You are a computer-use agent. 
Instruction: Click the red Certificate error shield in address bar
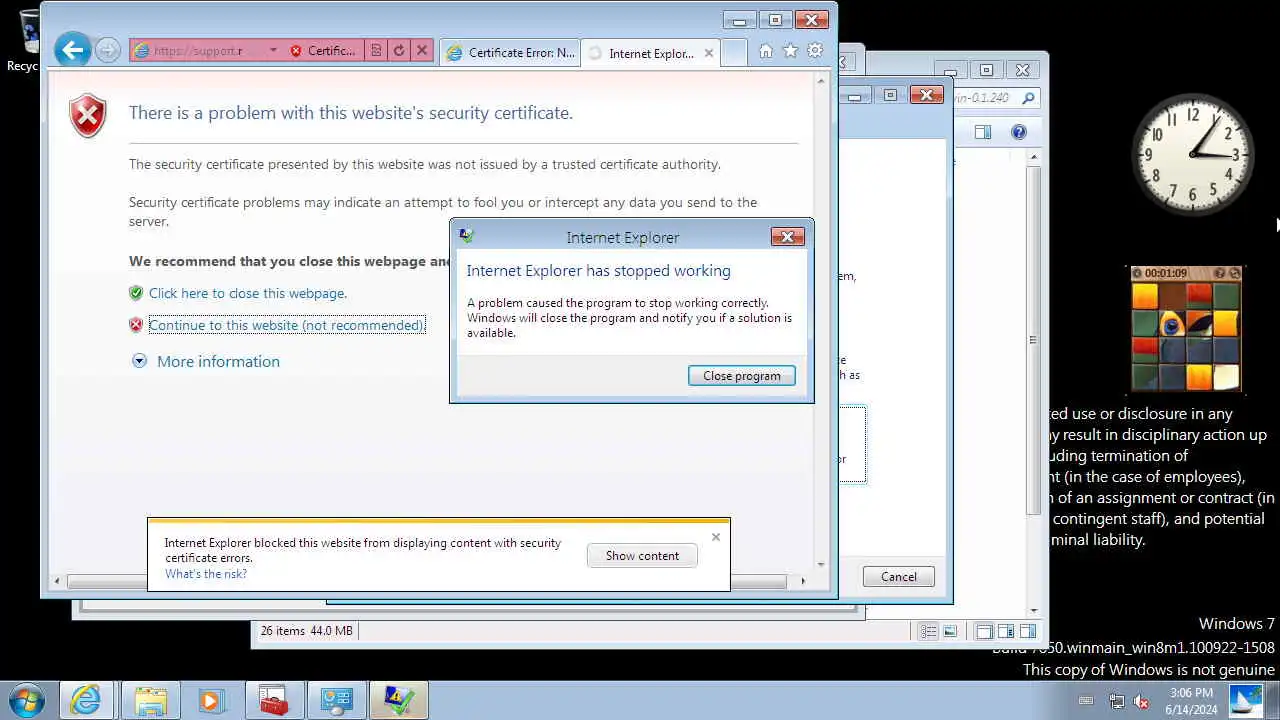pos(296,51)
